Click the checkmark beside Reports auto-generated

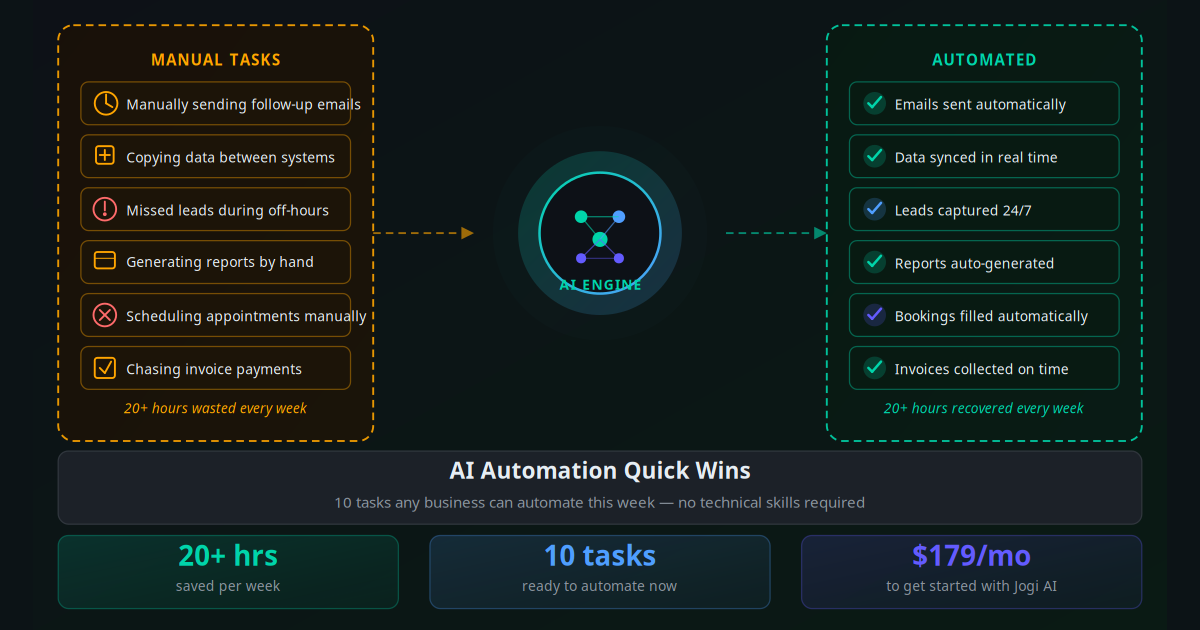coord(875,262)
